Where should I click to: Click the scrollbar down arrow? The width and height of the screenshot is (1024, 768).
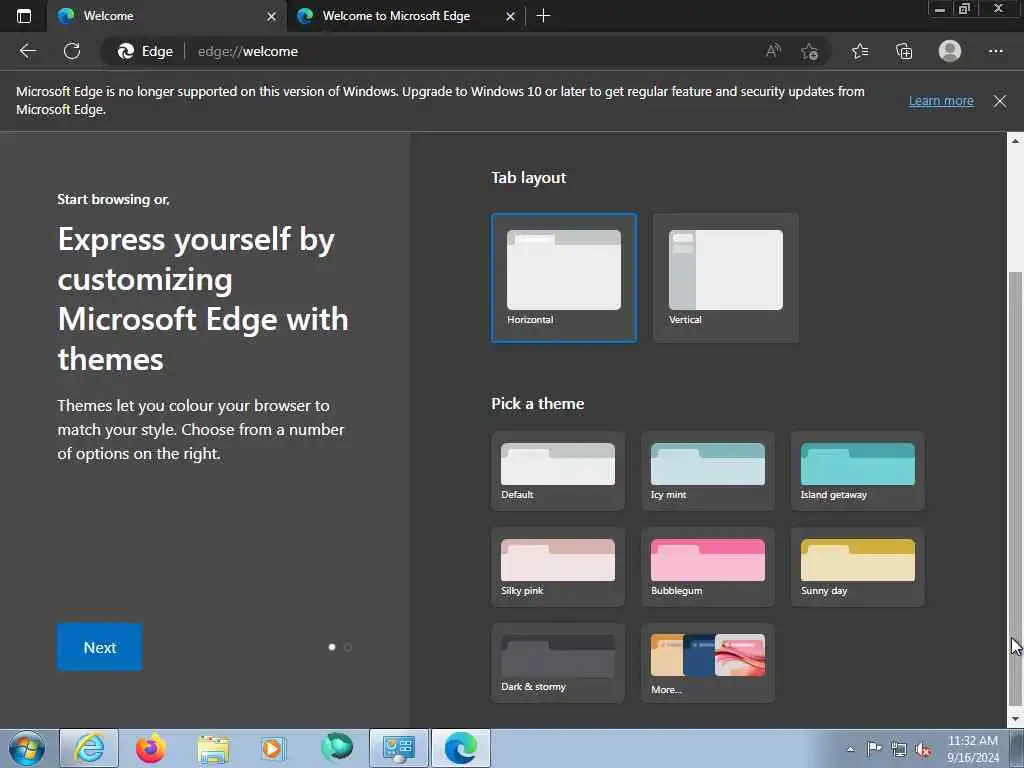[1015, 719]
